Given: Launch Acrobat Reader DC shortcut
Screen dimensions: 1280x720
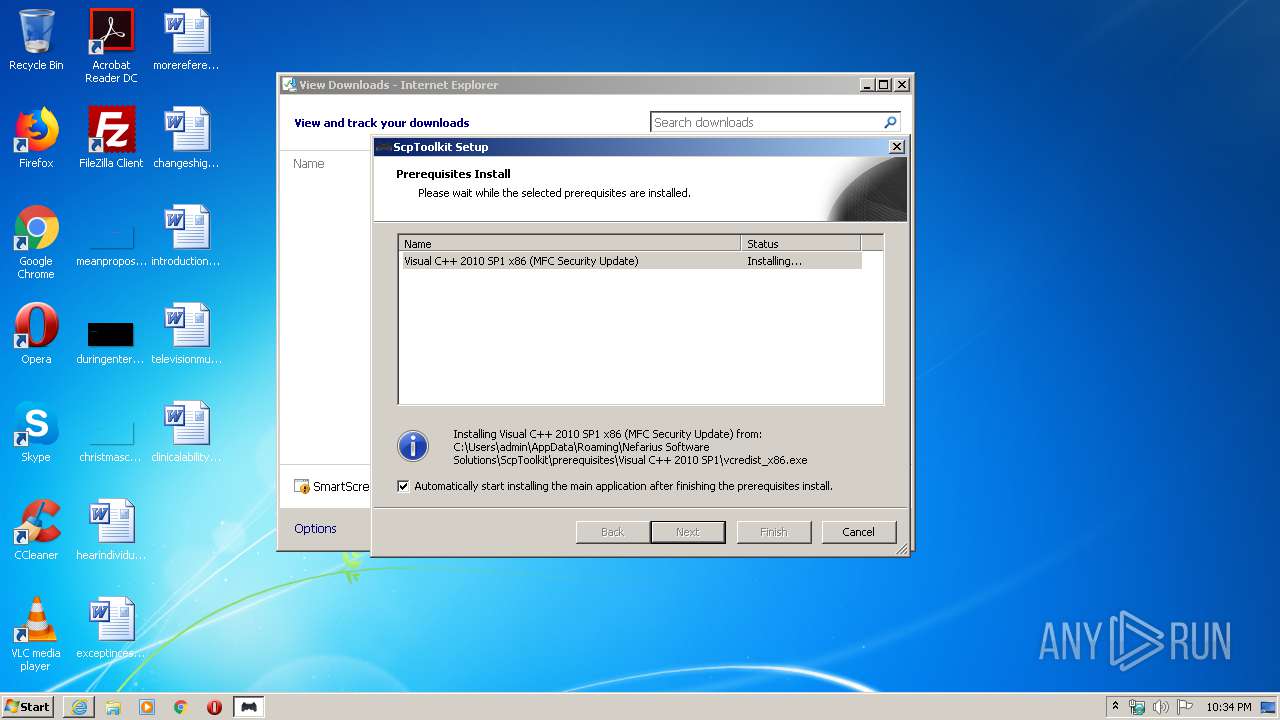Looking at the screenshot, I should point(111,46).
